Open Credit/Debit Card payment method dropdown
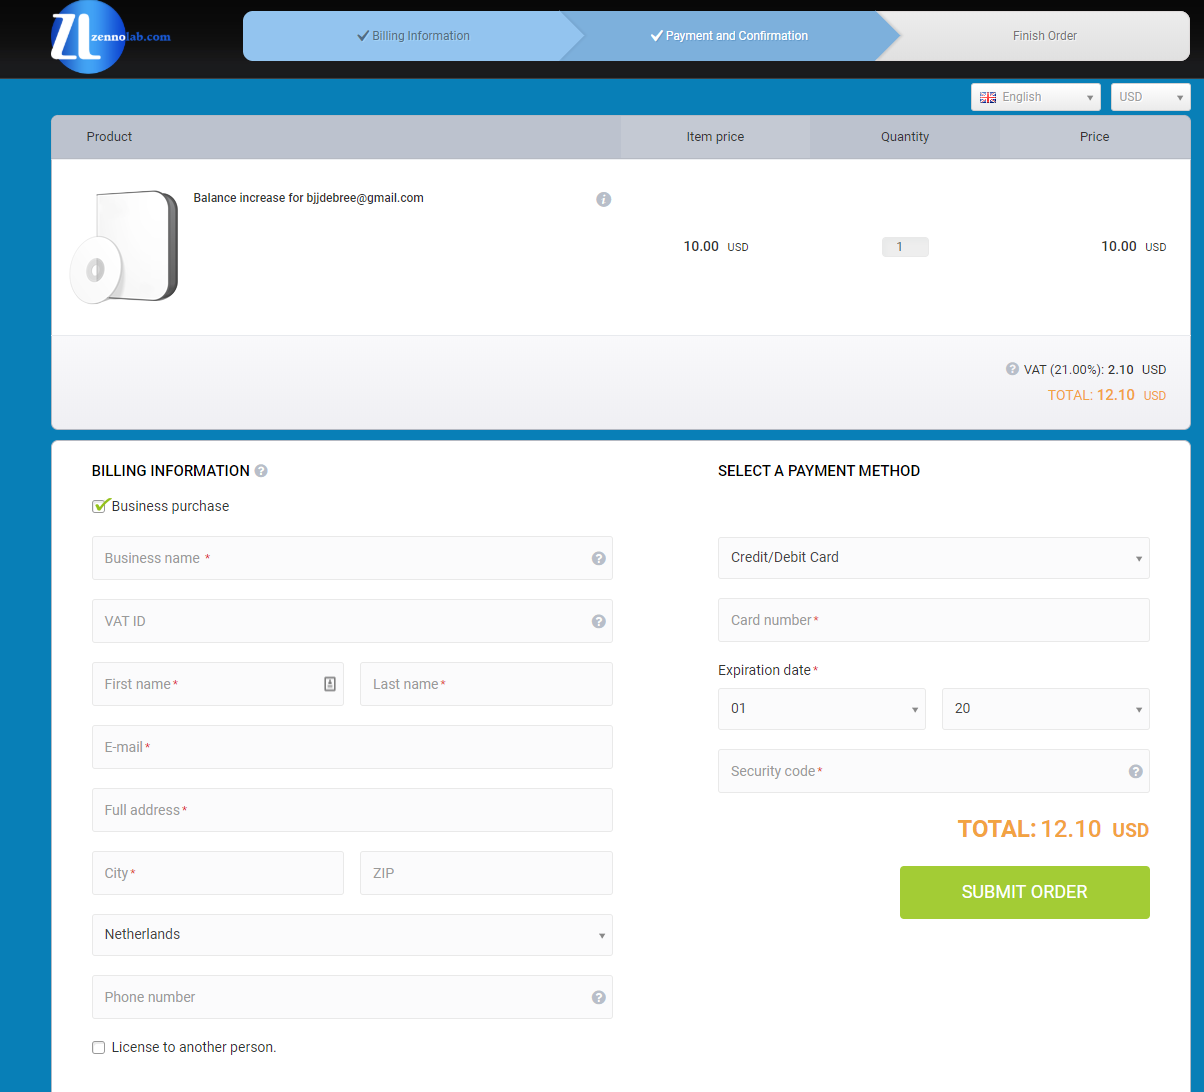This screenshot has width=1204, height=1092. (933, 558)
